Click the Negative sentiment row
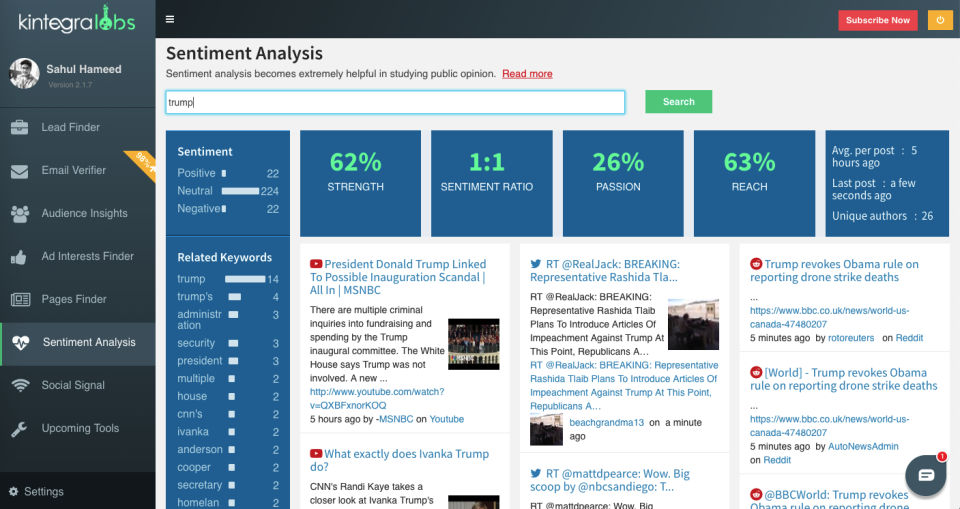This screenshot has height=509, width=960. pos(228,209)
